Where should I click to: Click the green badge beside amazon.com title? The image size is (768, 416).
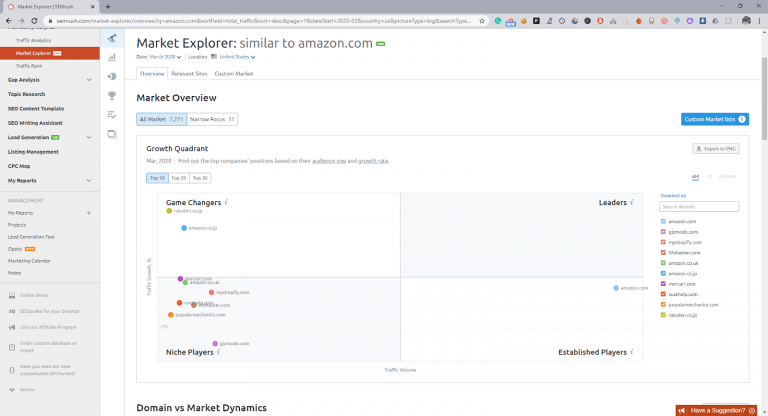click(x=381, y=44)
